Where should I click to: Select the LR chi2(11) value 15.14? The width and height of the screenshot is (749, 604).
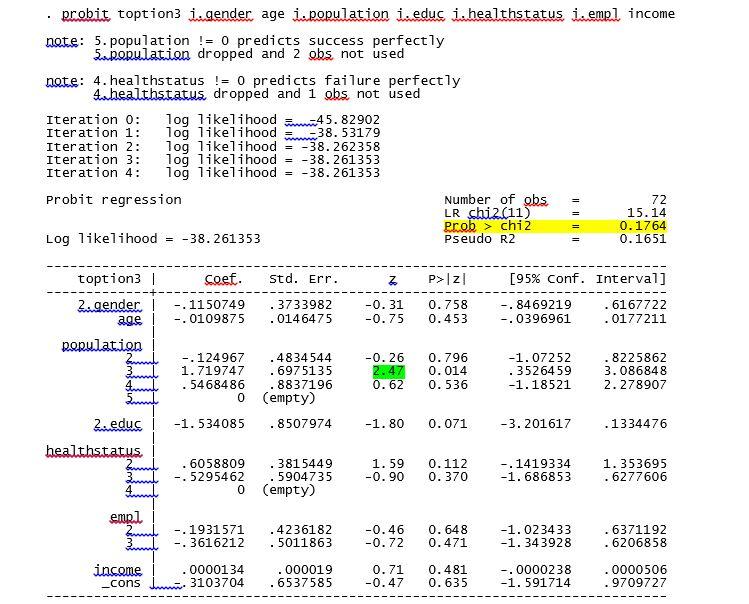pos(646,213)
